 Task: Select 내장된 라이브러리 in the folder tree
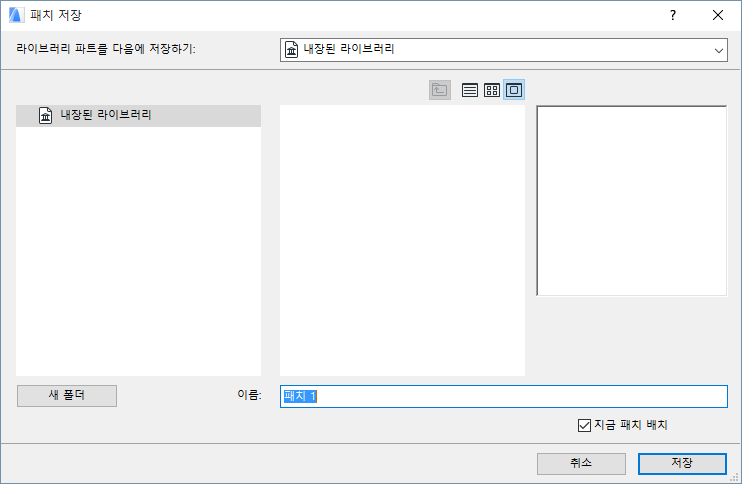[x=138, y=115]
